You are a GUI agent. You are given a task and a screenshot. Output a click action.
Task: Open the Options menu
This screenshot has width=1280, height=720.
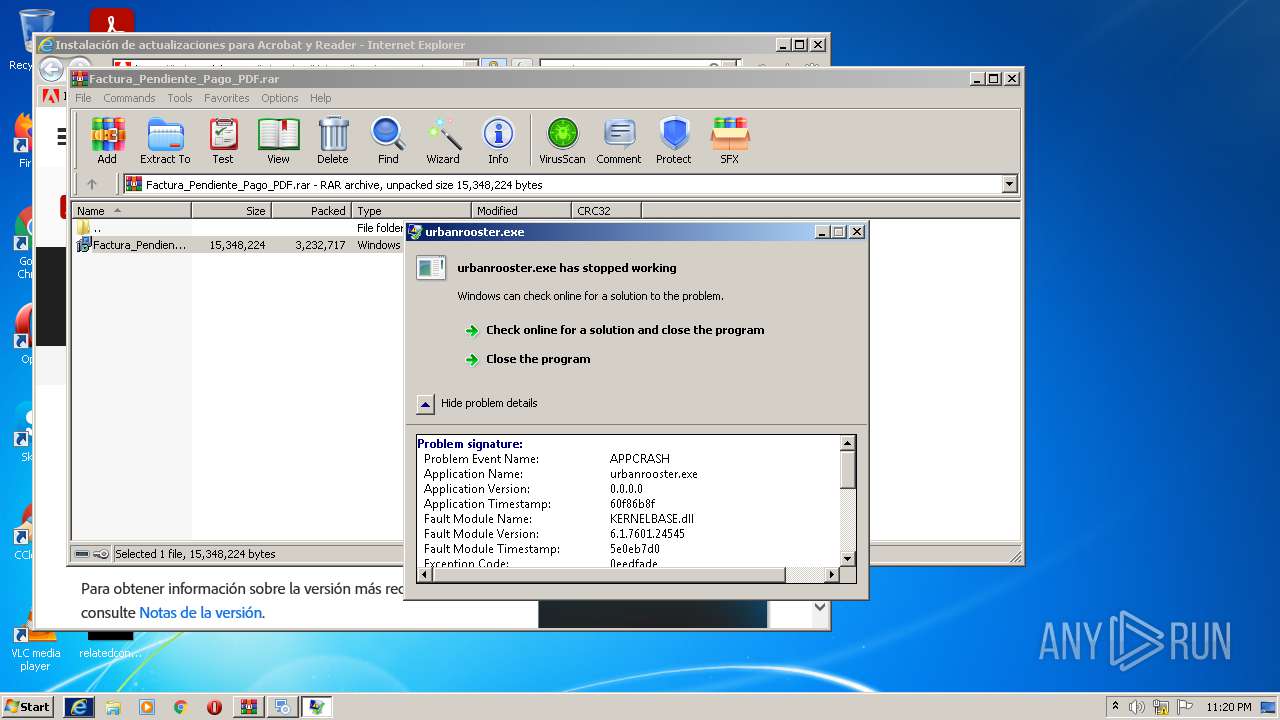click(x=280, y=98)
